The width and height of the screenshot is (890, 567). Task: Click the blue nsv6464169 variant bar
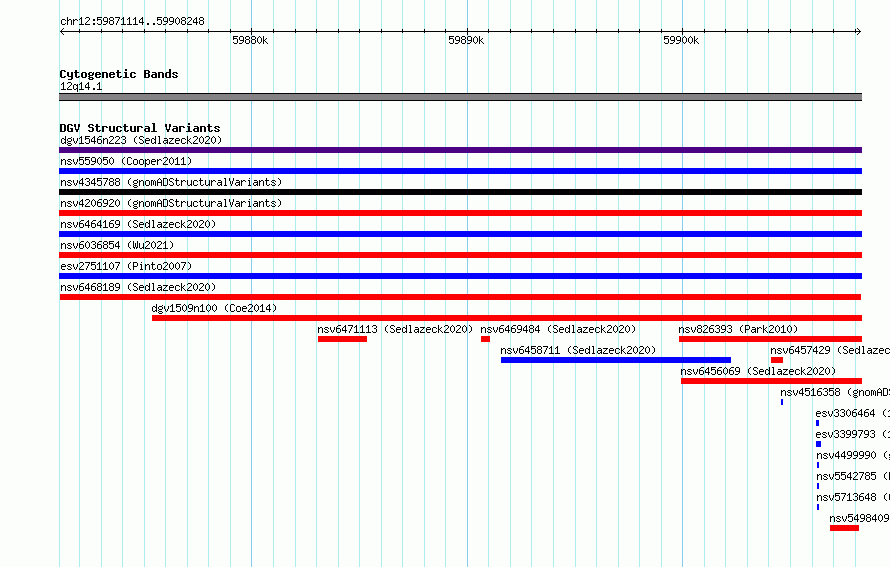click(x=460, y=234)
